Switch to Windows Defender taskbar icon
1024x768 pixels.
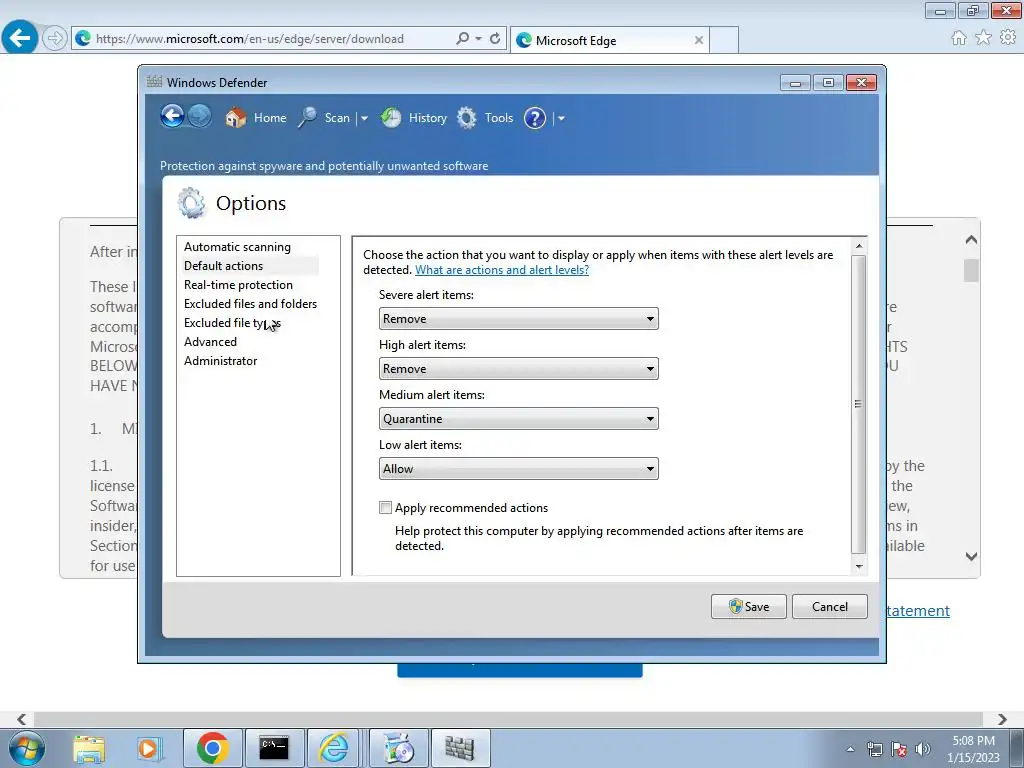coord(460,748)
